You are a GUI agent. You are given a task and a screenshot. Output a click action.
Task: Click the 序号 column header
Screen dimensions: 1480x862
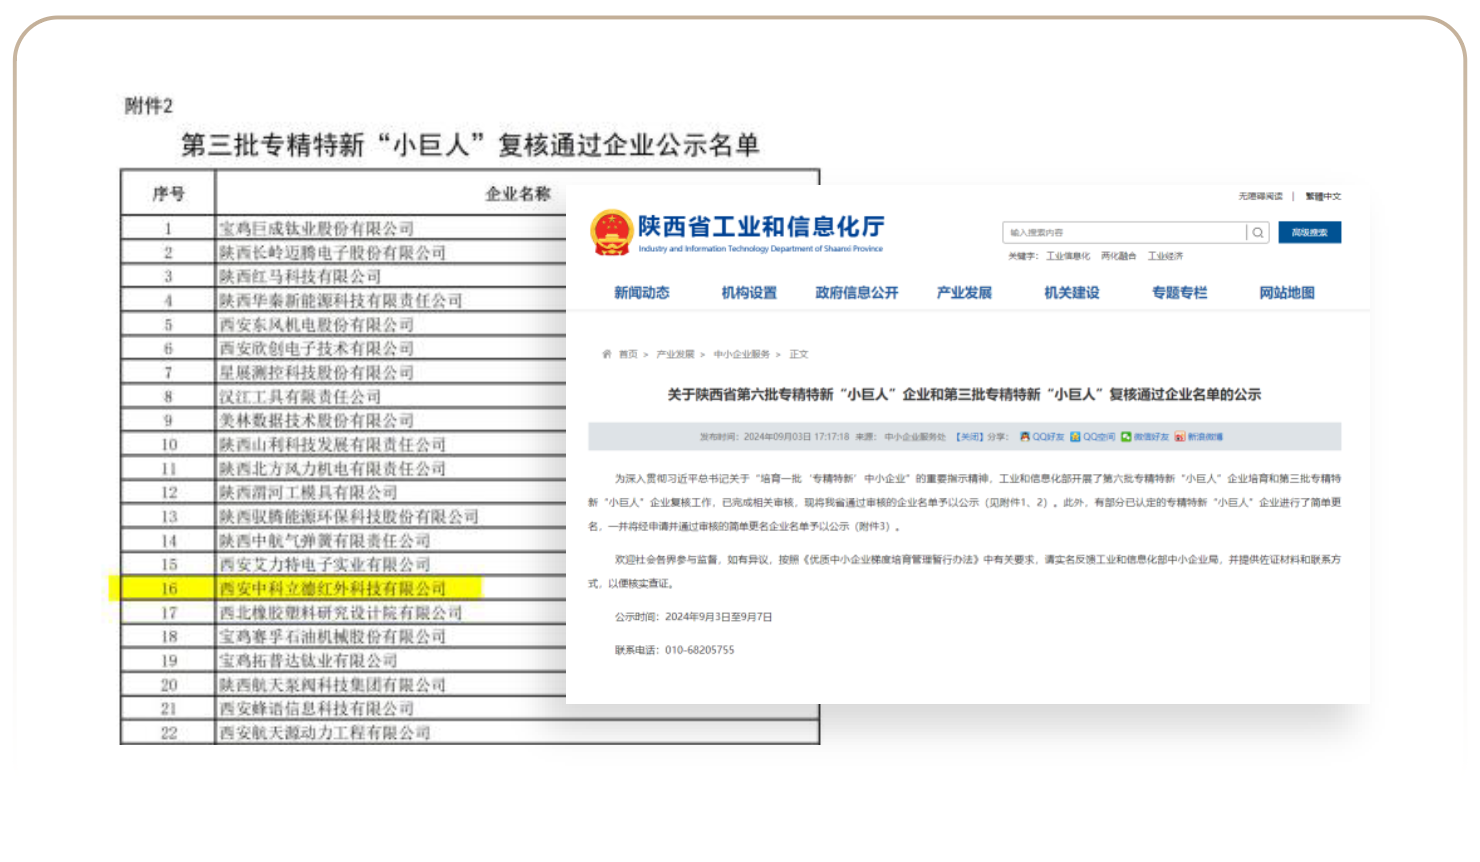[168, 194]
